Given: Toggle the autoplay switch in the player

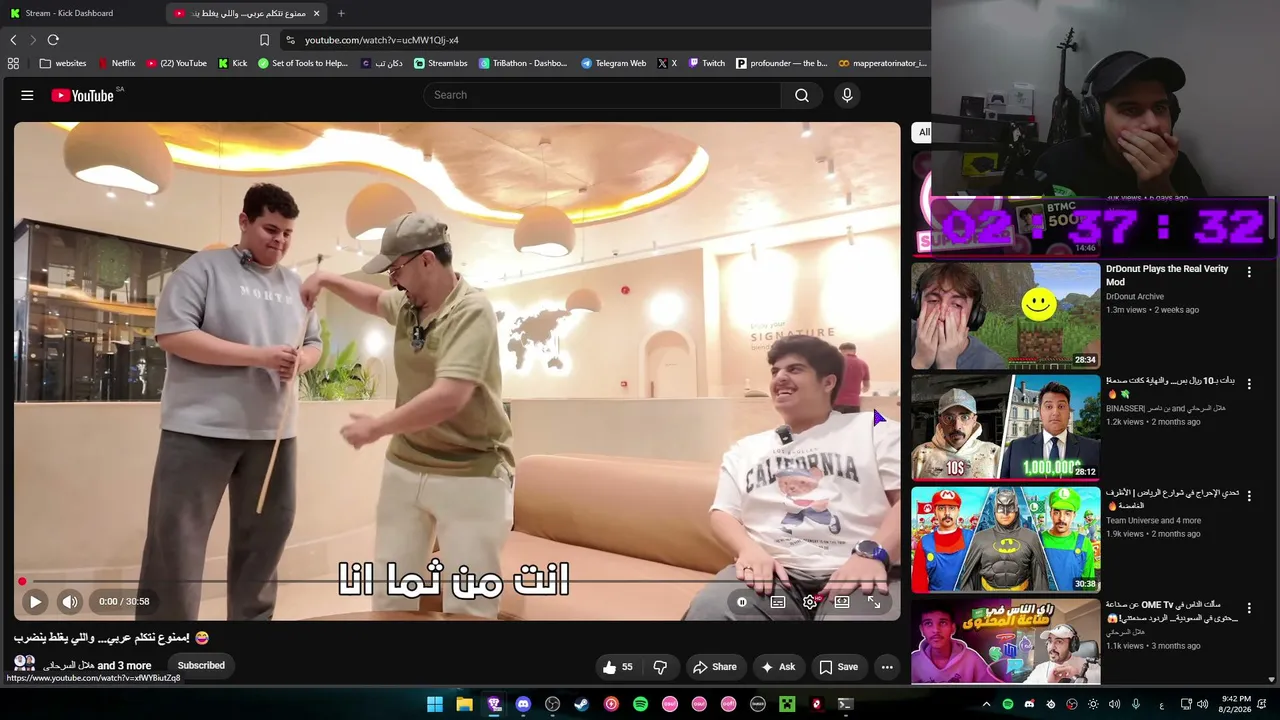Looking at the screenshot, I should [x=742, y=602].
